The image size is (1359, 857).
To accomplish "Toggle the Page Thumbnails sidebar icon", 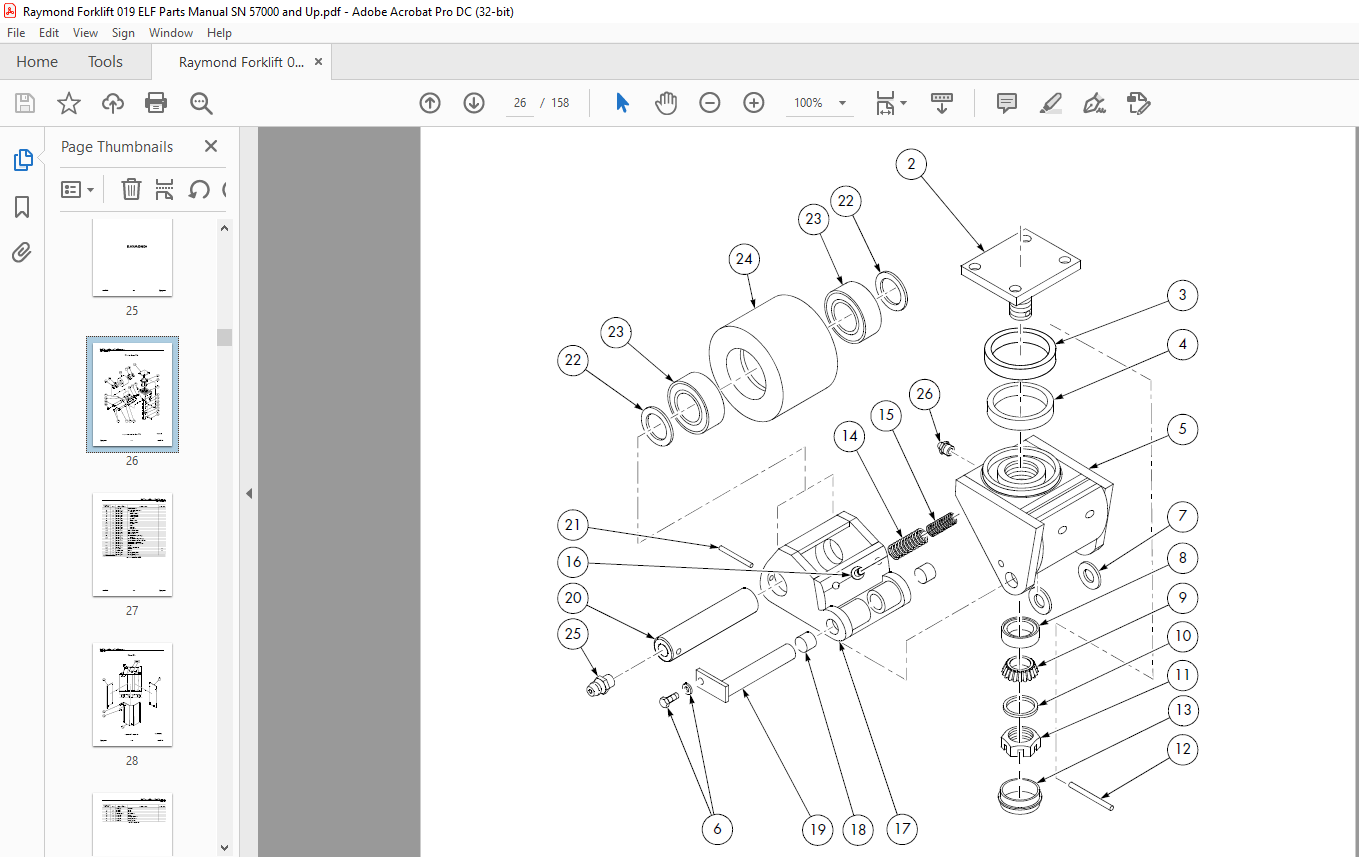I will click(22, 160).
